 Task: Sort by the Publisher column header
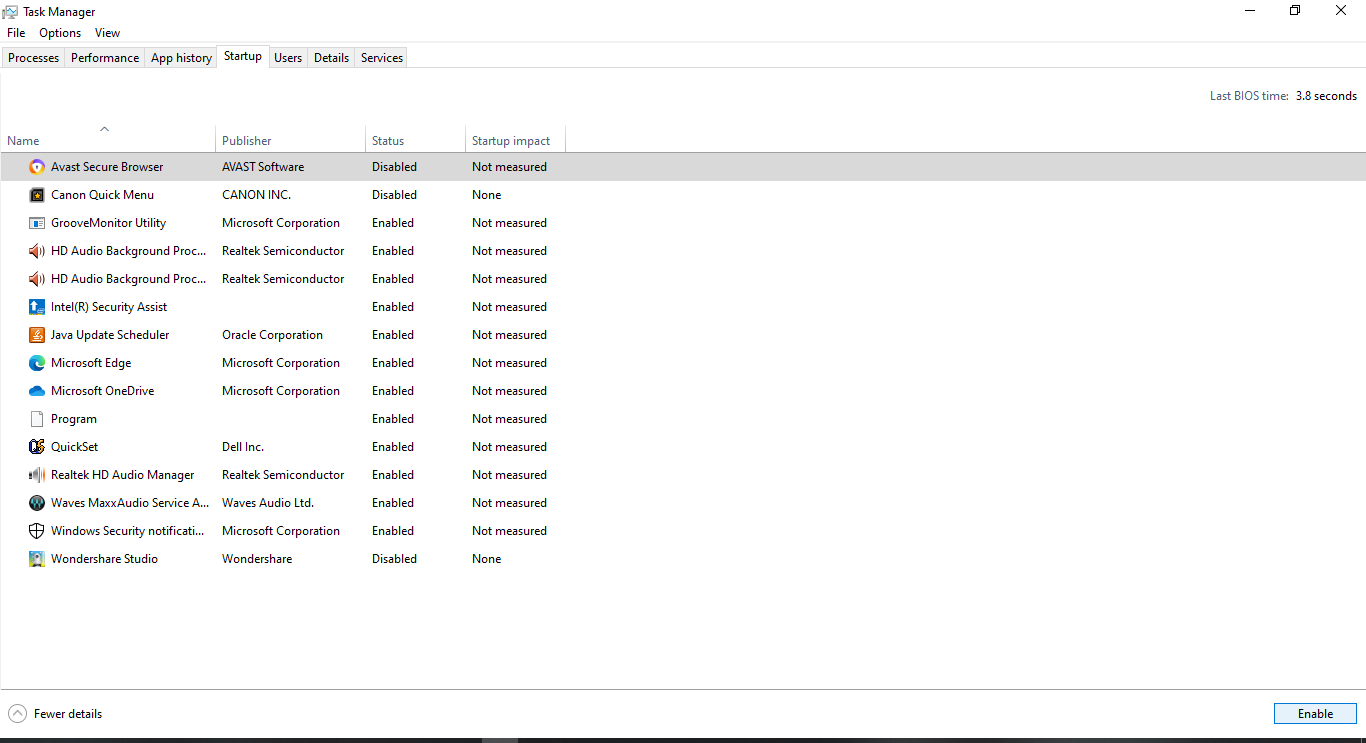tap(290, 138)
